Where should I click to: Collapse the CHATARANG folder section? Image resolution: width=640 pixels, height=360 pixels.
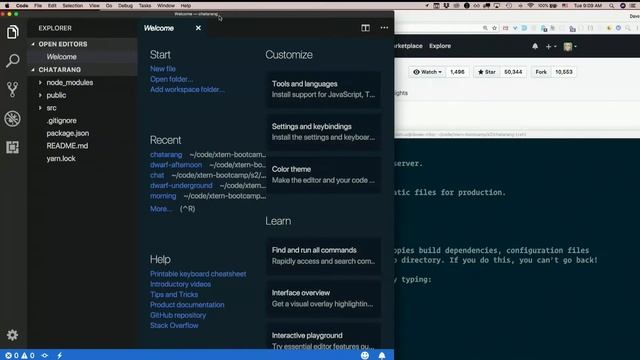[x=33, y=70]
